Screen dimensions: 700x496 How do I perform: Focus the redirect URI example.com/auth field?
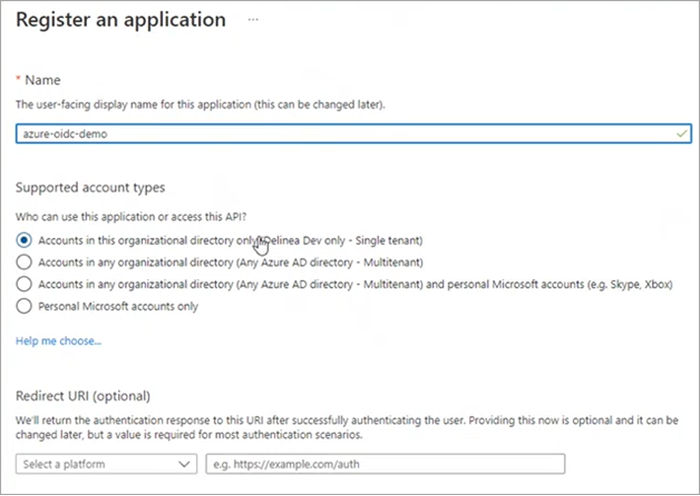385,464
